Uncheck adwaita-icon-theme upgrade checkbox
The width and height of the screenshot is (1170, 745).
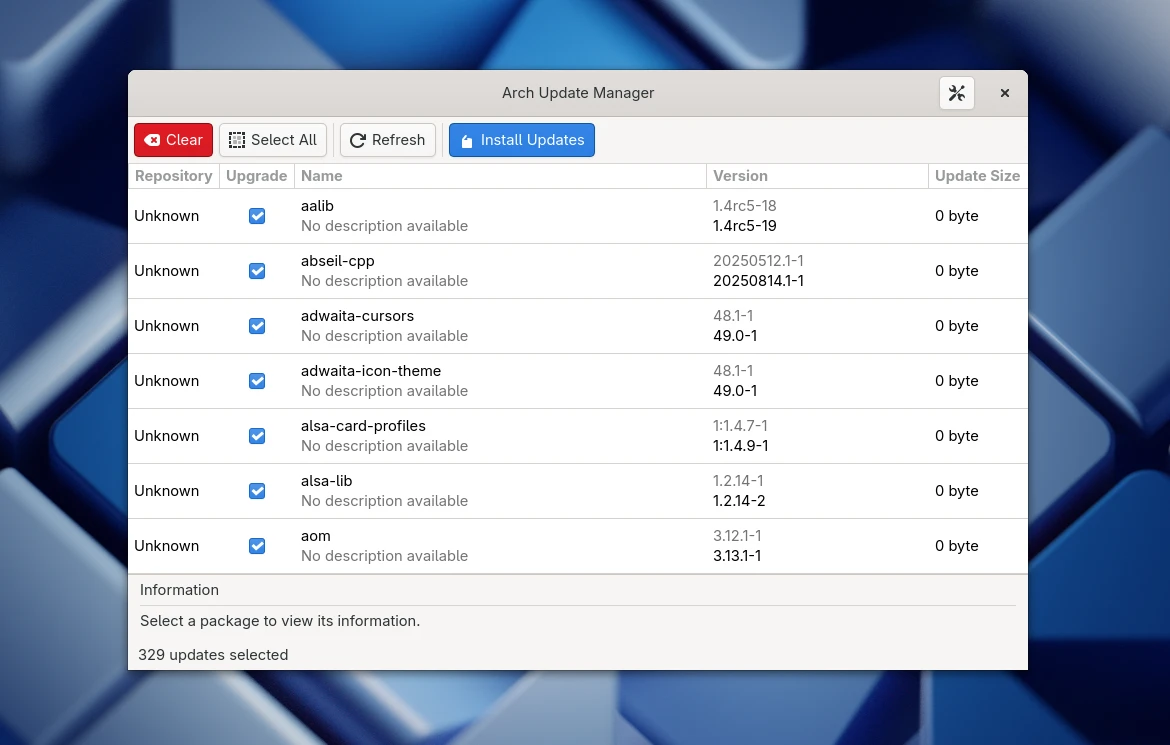coord(257,380)
